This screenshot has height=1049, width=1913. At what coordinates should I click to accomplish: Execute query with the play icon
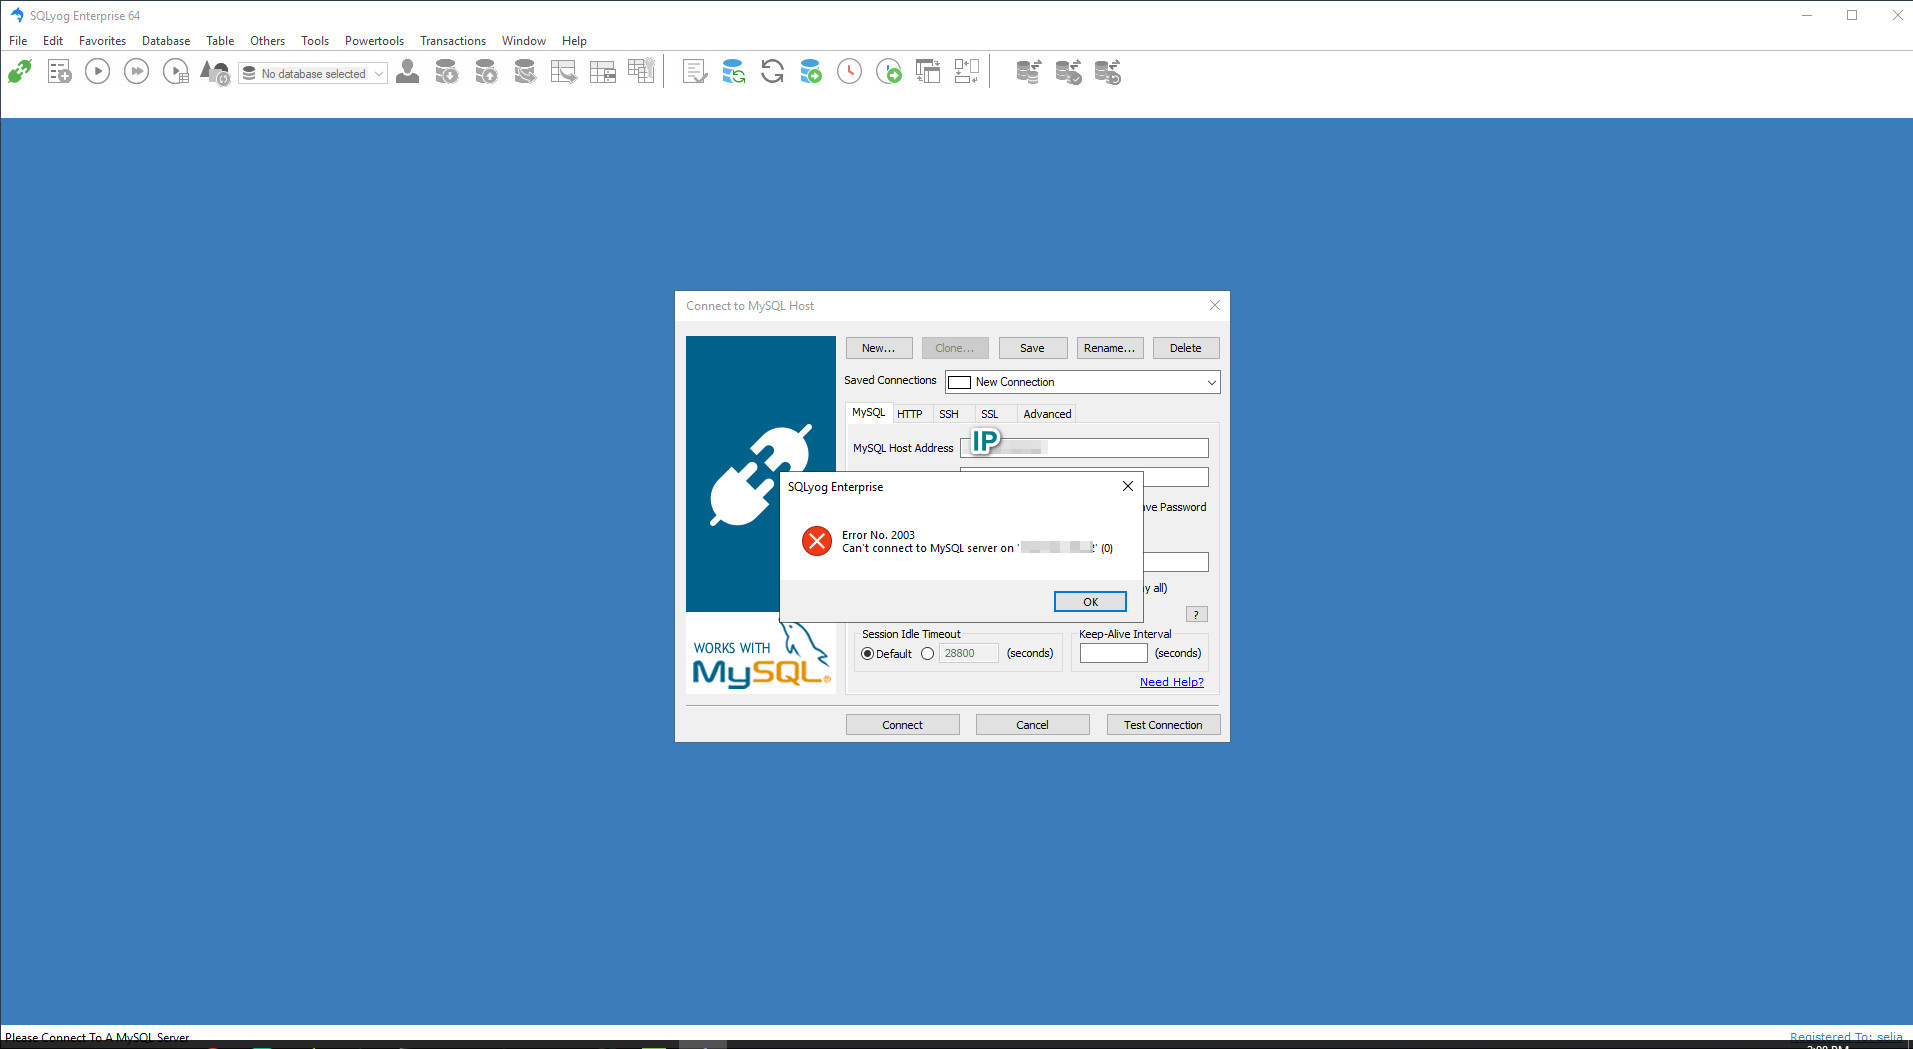click(x=97, y=71)
